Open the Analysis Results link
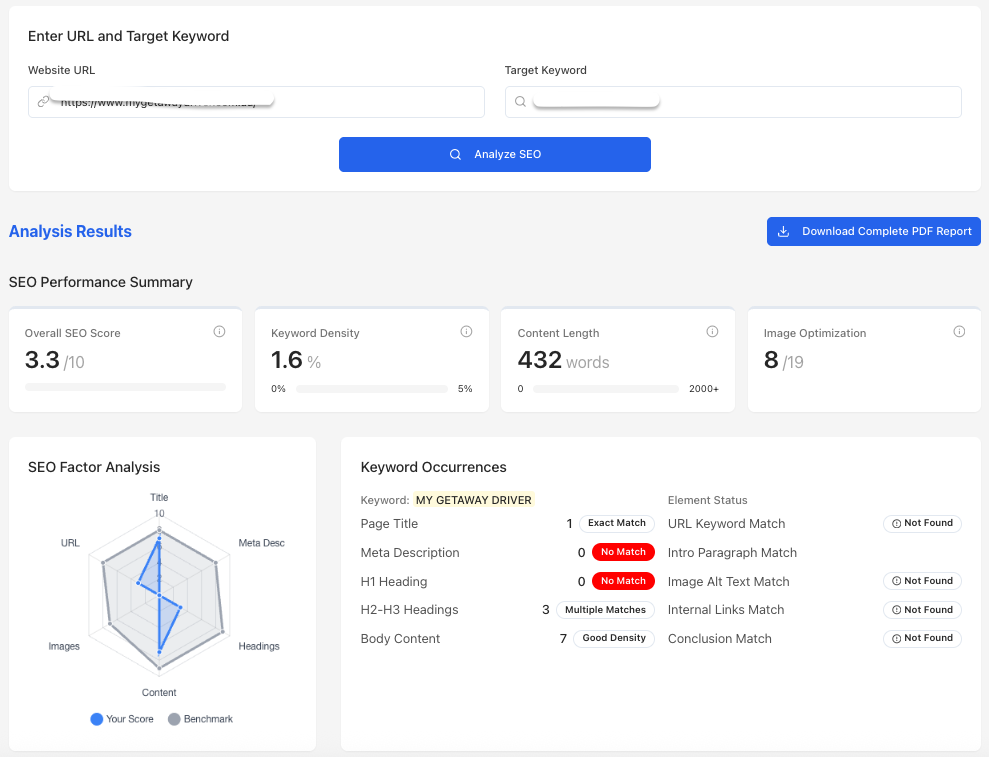Viewport: 989px width, 757px height. (x=69, y=231)
